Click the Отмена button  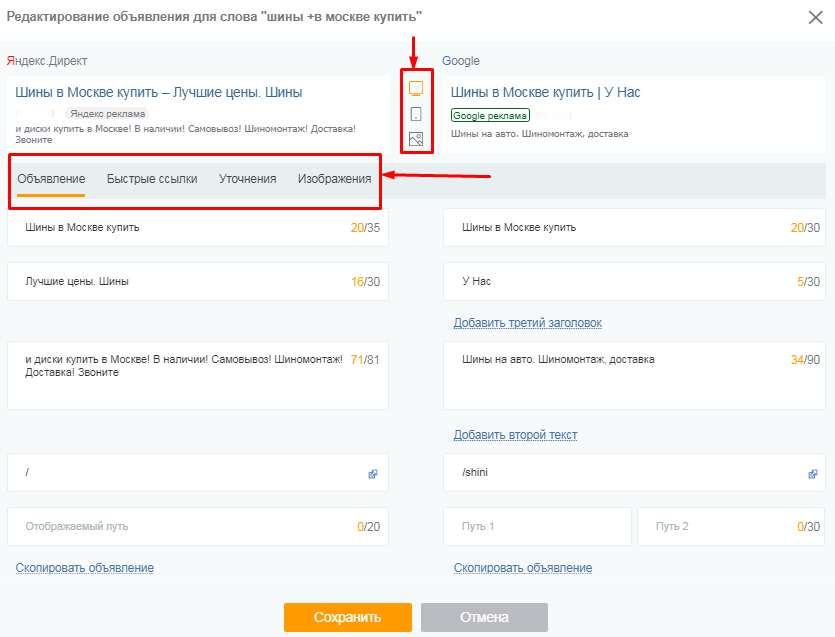[x=484, y=617]
